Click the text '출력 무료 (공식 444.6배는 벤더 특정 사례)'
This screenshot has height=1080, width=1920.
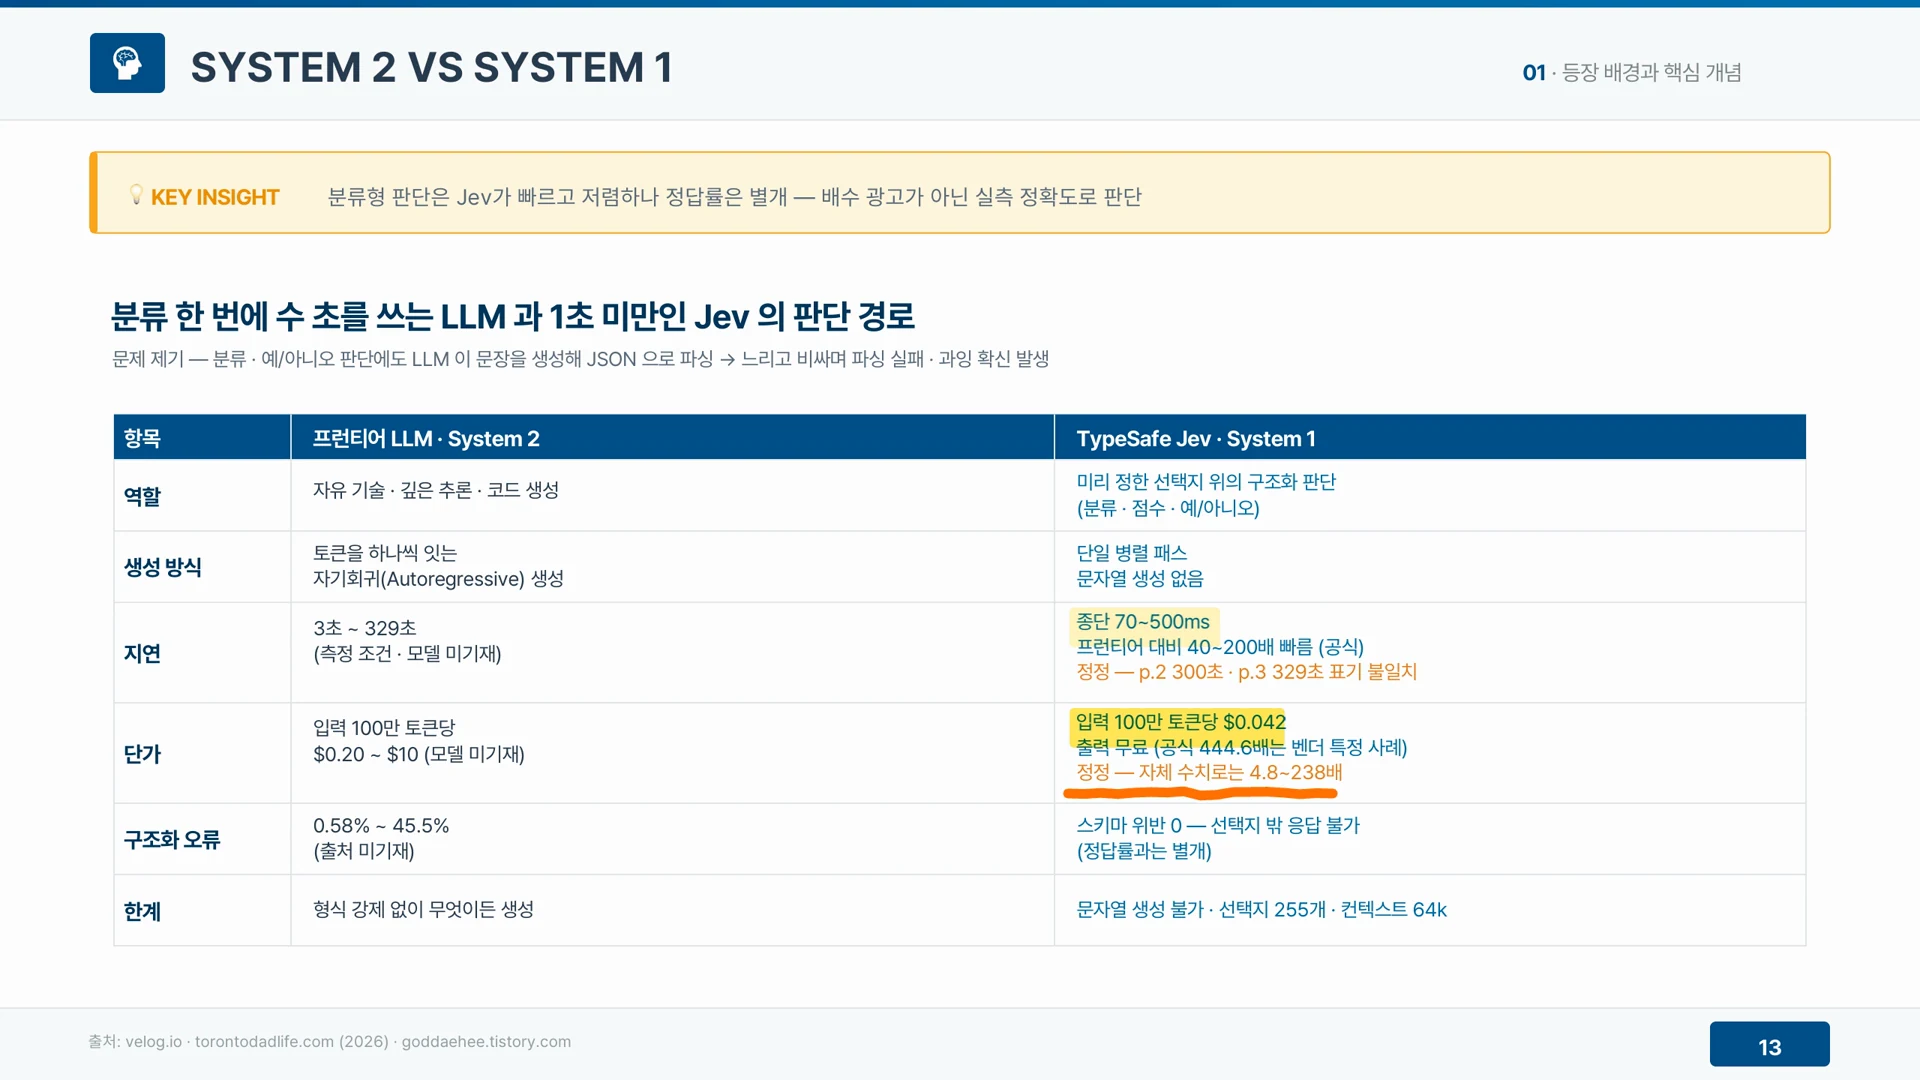point(1242,747)
